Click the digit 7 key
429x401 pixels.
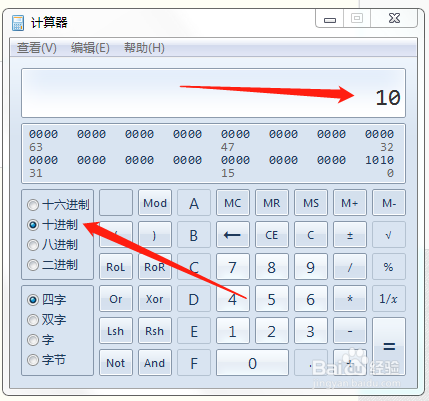click(233, 267)
